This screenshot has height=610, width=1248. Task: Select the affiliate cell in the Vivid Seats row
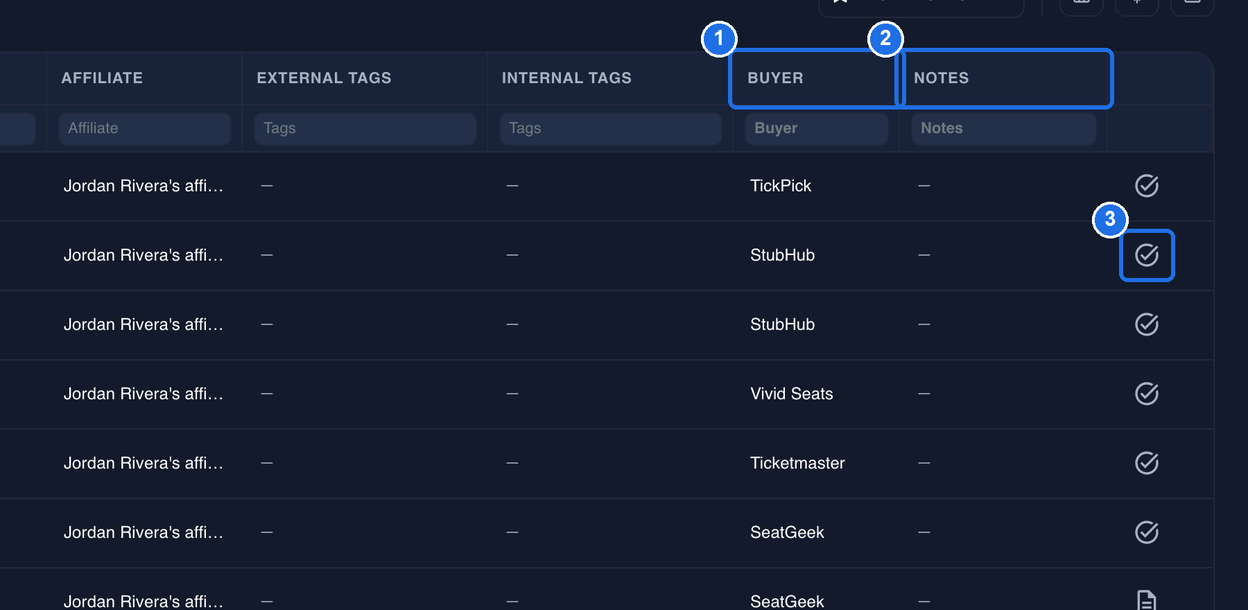tap(144, 394)
